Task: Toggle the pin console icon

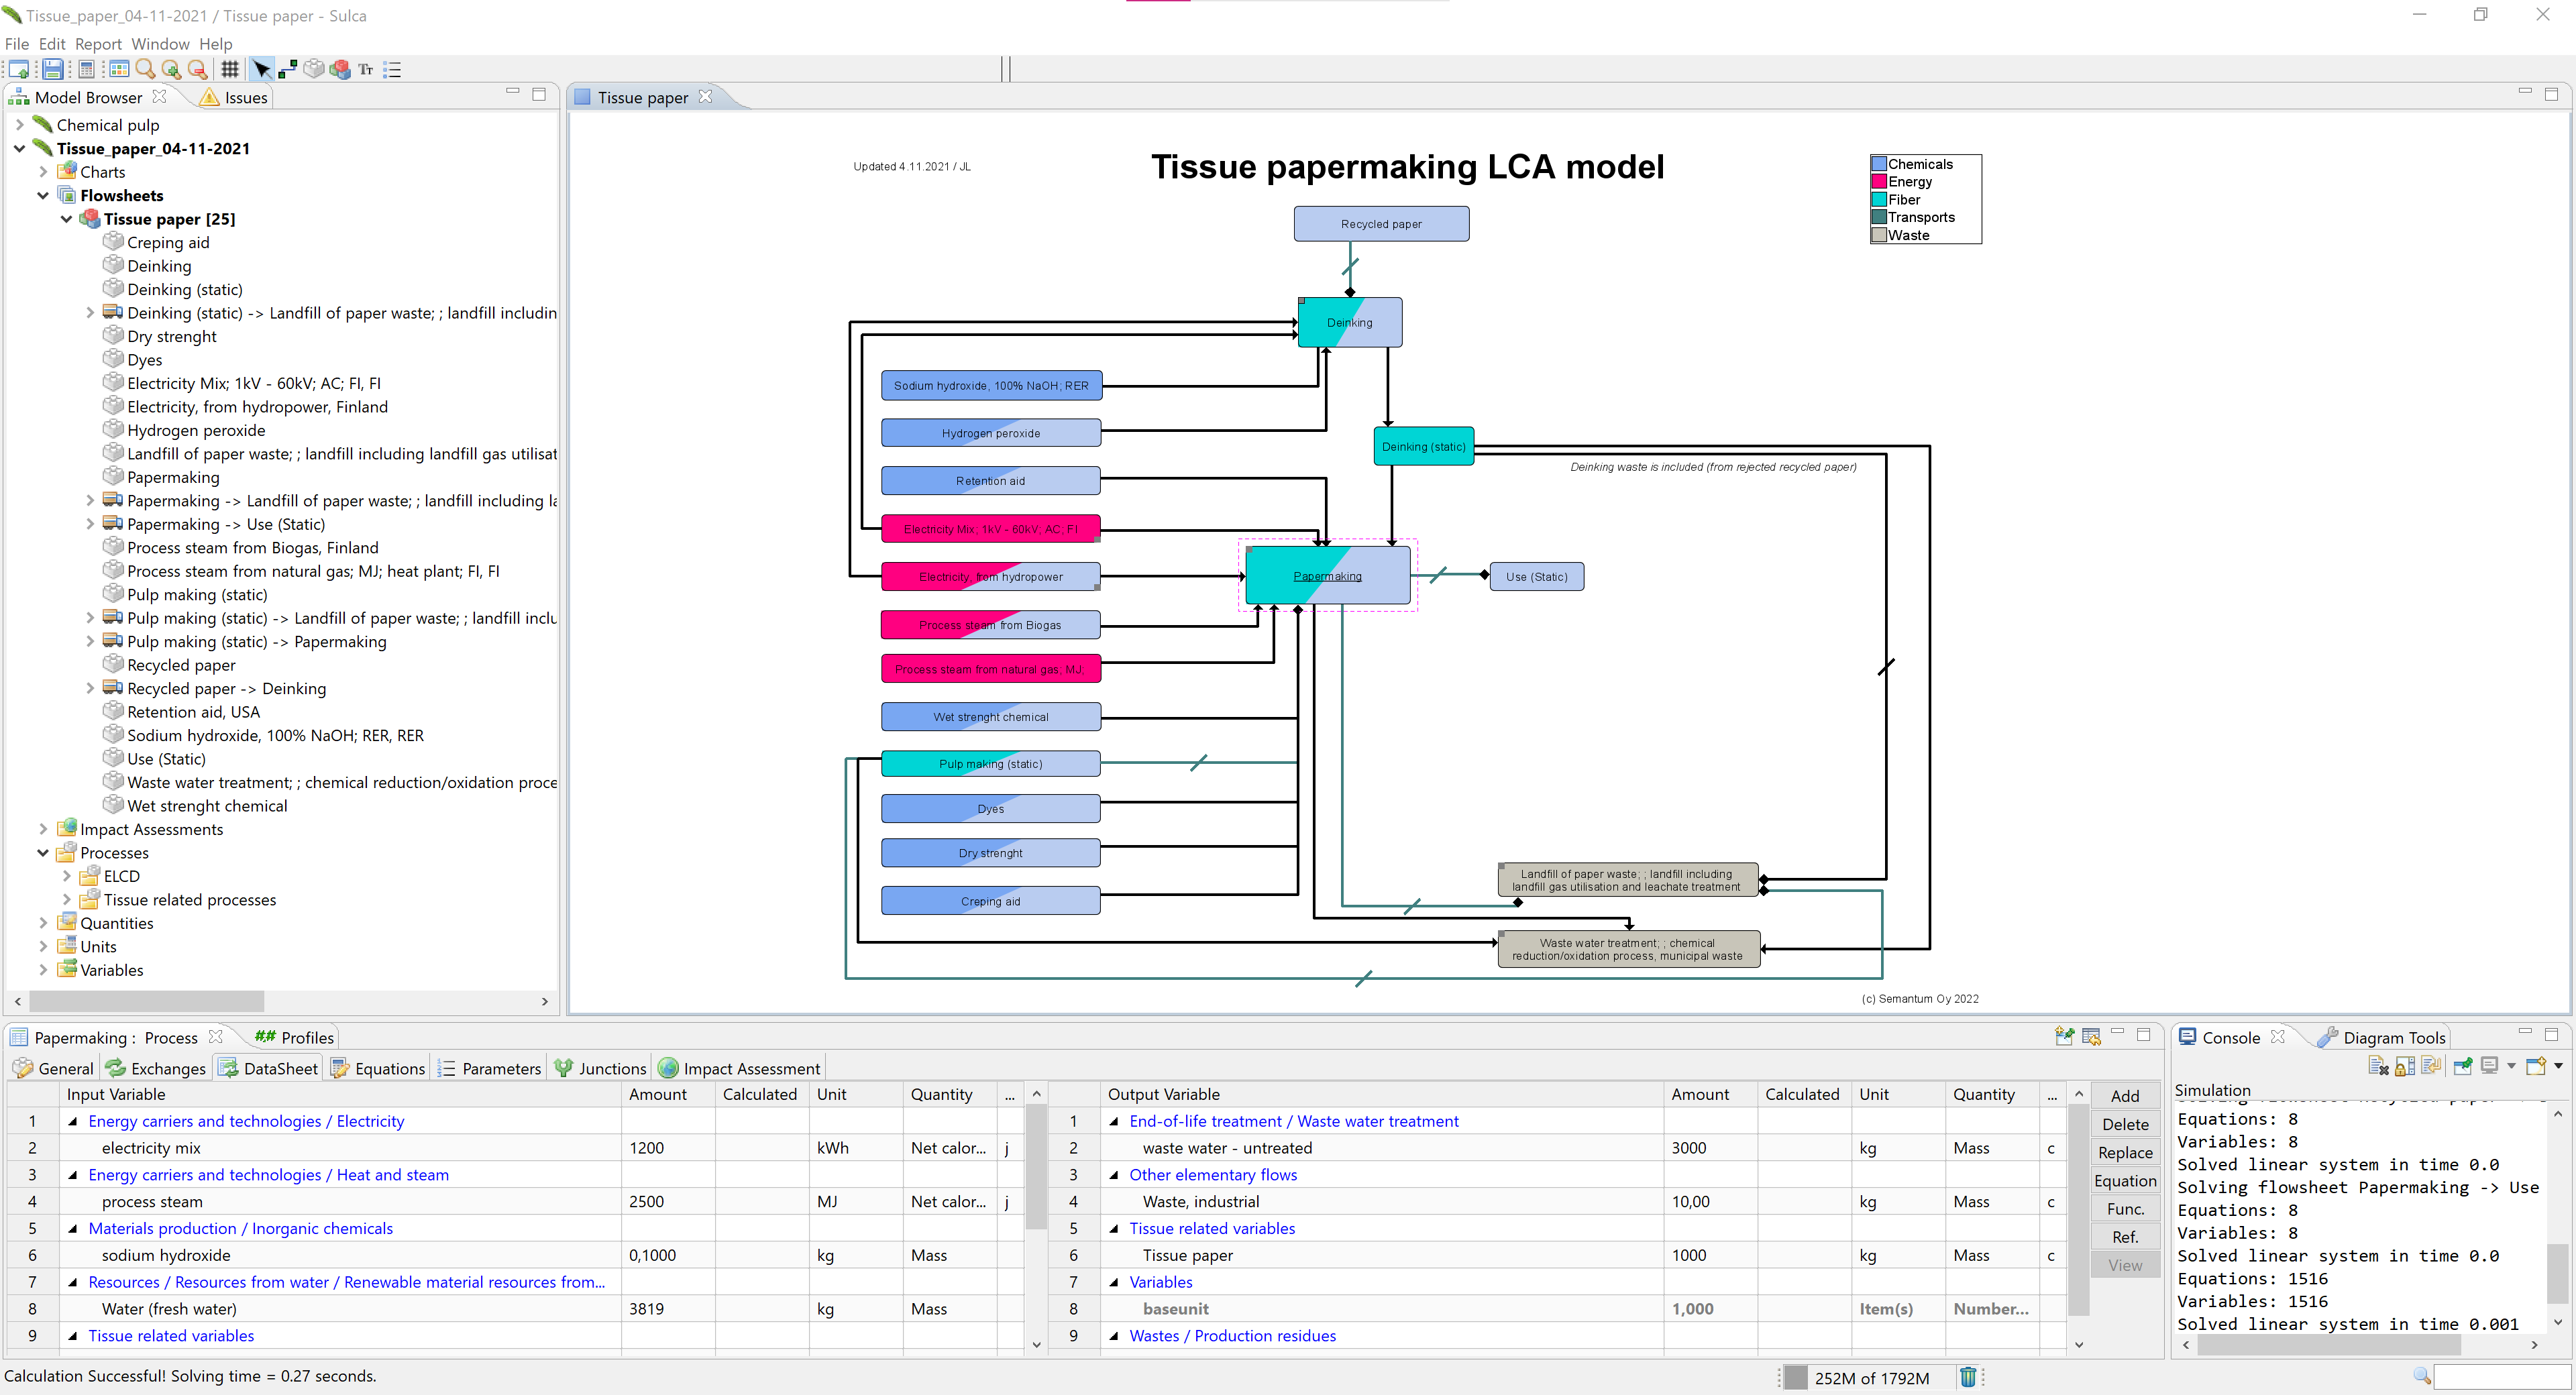Action: coord(2462,1066)
